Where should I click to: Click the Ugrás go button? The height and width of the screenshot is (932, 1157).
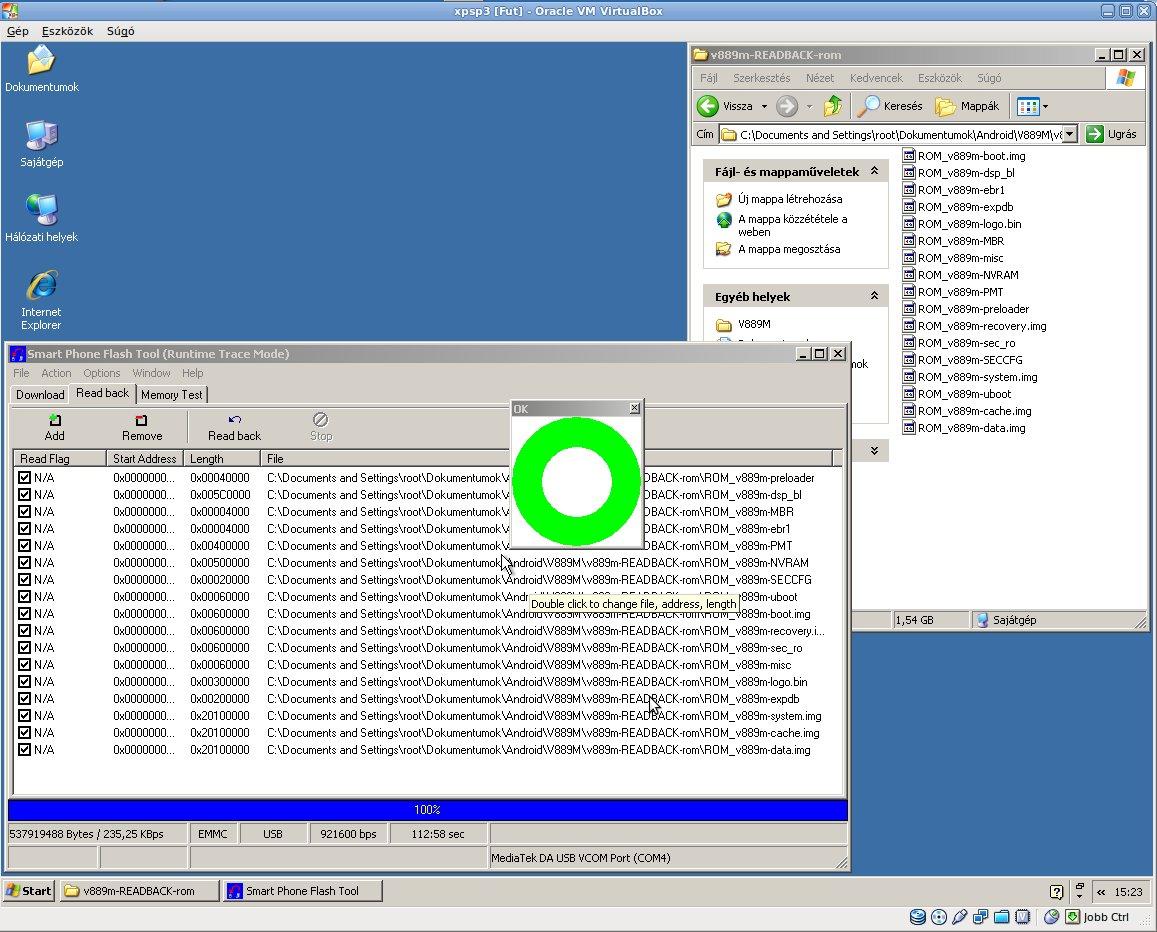(x=1112, y=134)
